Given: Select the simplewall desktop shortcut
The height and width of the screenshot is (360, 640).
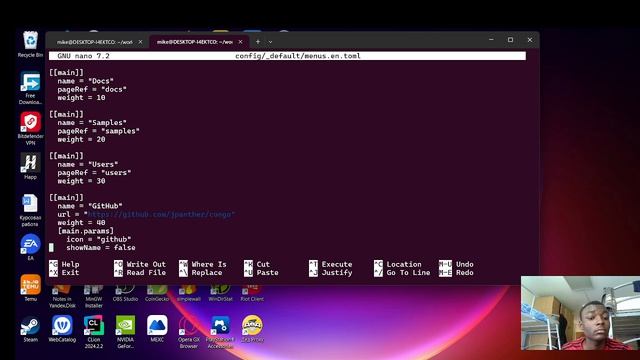Looking at the screenshot, I should tap(189, 294).
